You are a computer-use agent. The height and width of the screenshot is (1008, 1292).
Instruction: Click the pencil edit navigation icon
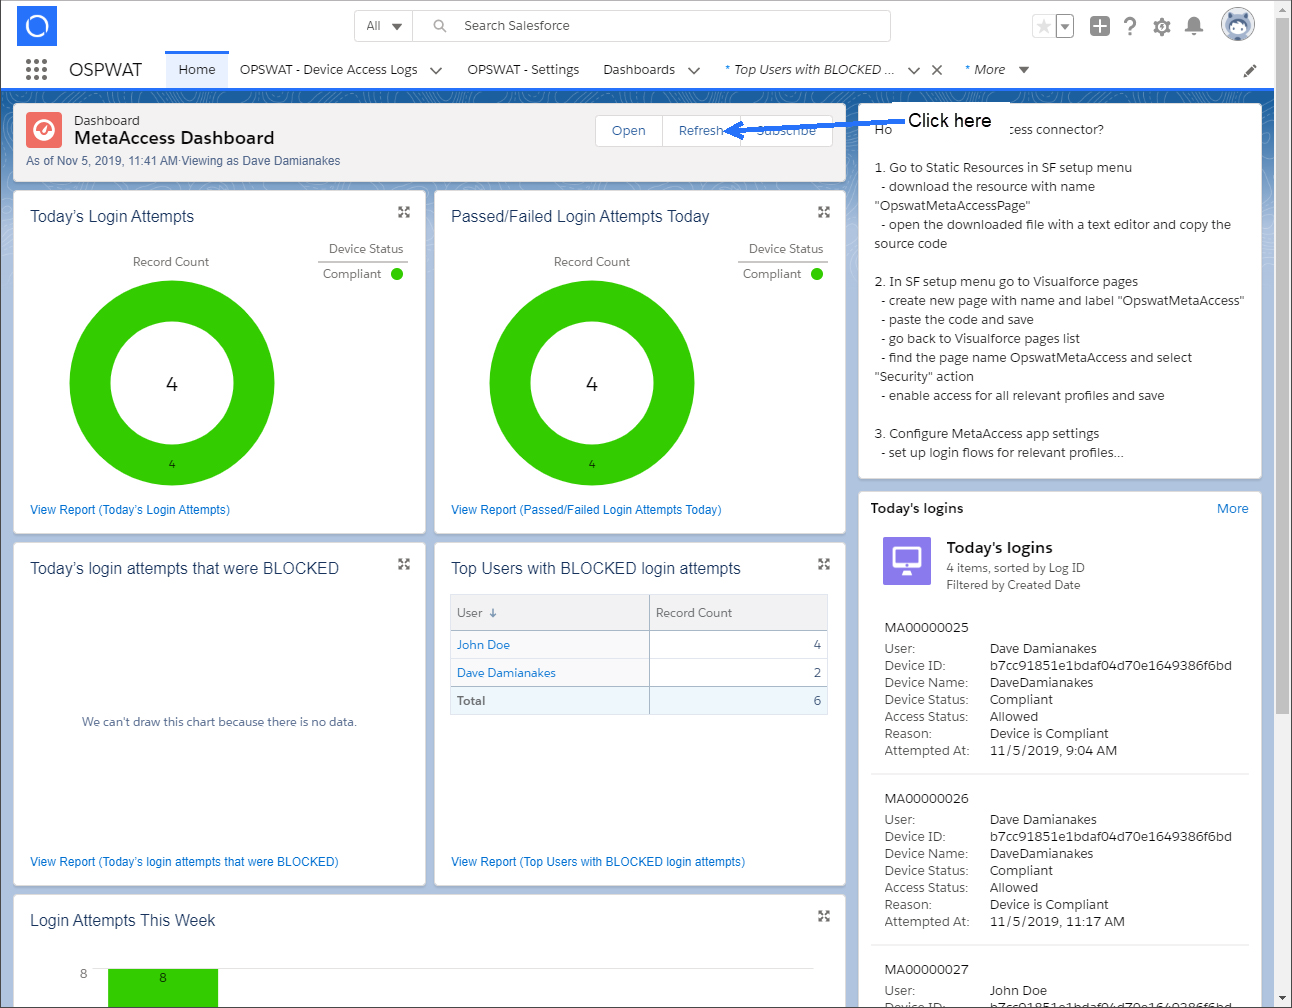(1250, 70)
